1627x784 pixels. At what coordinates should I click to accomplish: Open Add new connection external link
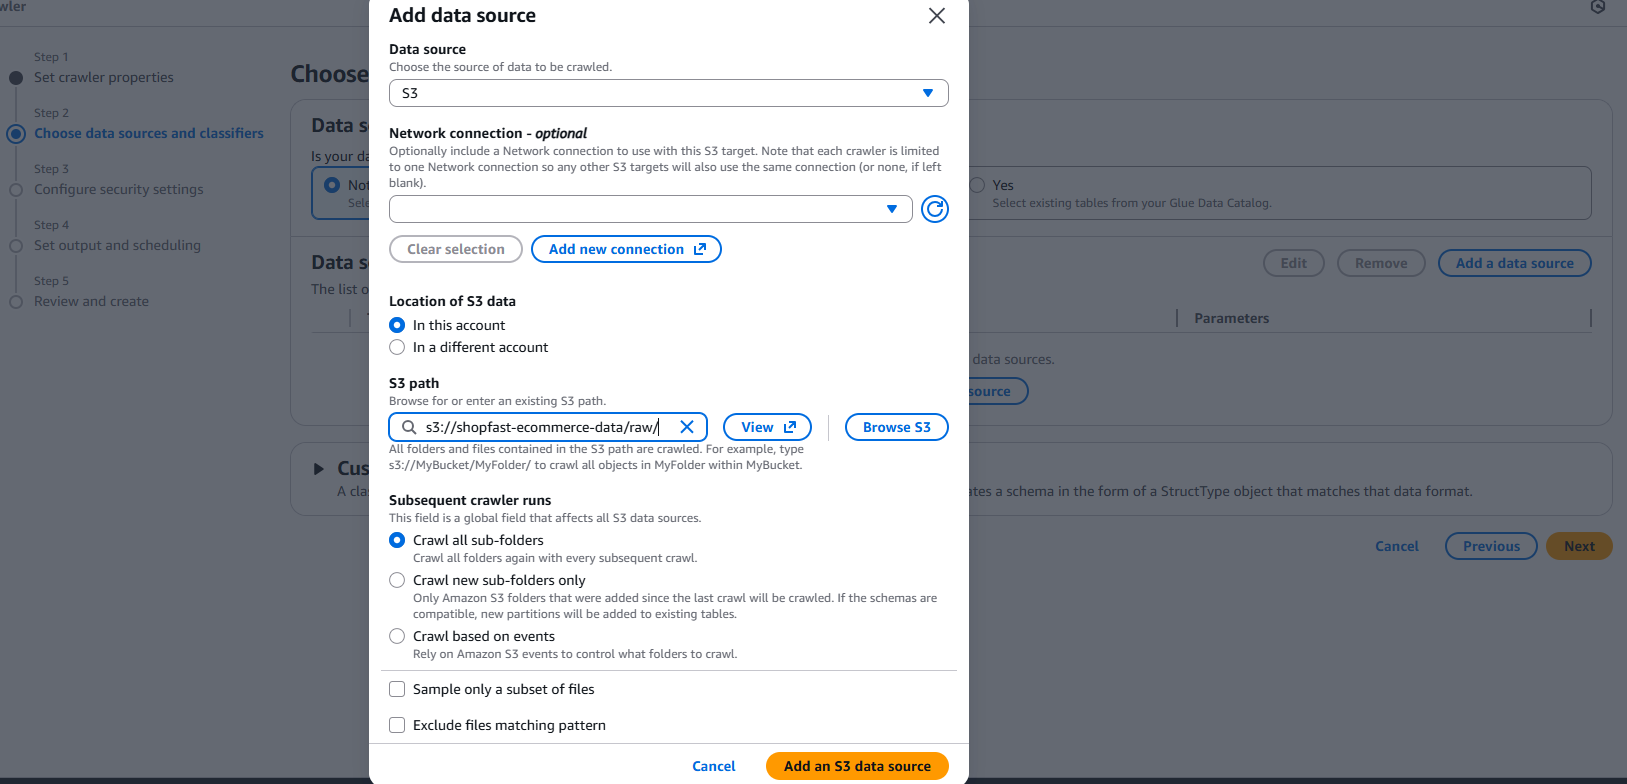click(626, 249)
